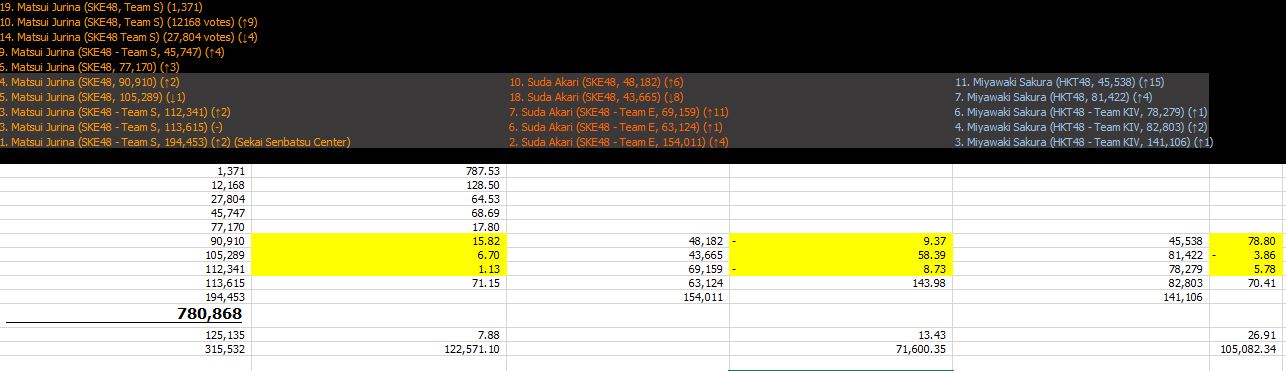Viewport: 1286px width, 371px height.
Task: Select the cell containing 1,371
Action: click(126, 172)
